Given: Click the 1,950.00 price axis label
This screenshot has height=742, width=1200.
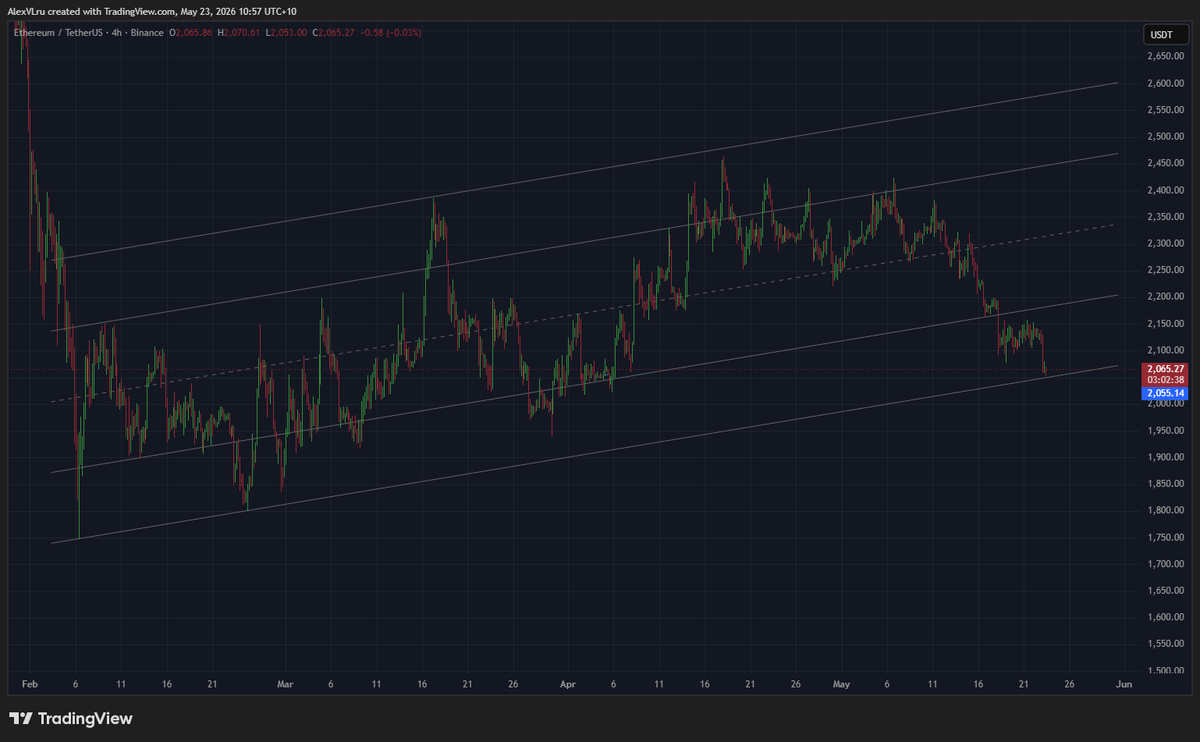Looking at the screenshot, I should click(1165, 430).
